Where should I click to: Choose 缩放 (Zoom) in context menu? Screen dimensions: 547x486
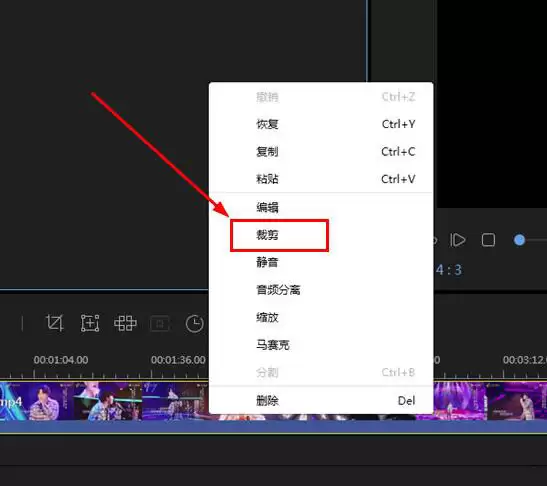click(321, 317)
